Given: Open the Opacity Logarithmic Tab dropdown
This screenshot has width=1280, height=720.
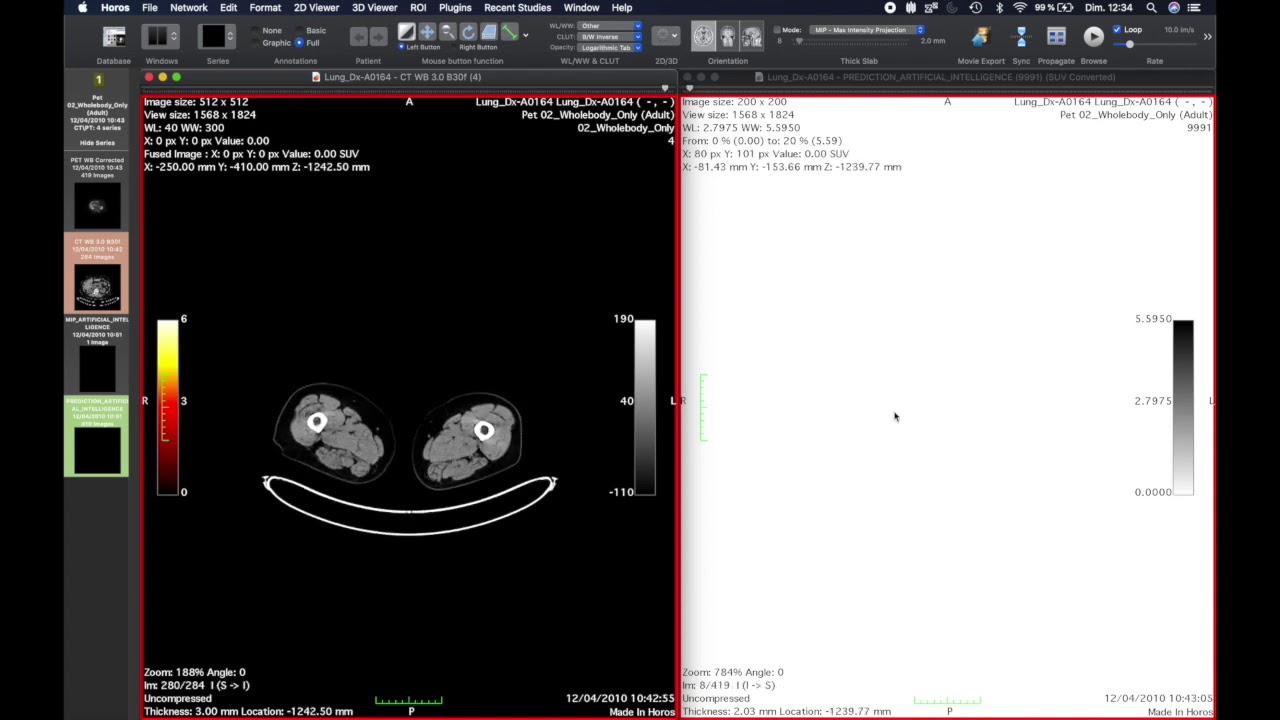Looking at the screenshot, I should [x=610, y=48].
